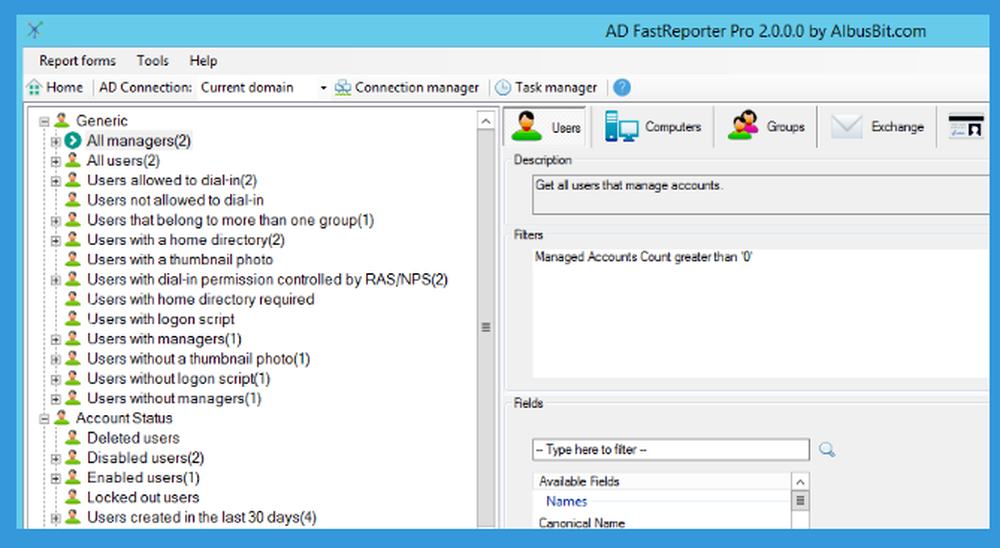
Task: Expand Users without a thumbnail photo(1)
Action: 55,359
